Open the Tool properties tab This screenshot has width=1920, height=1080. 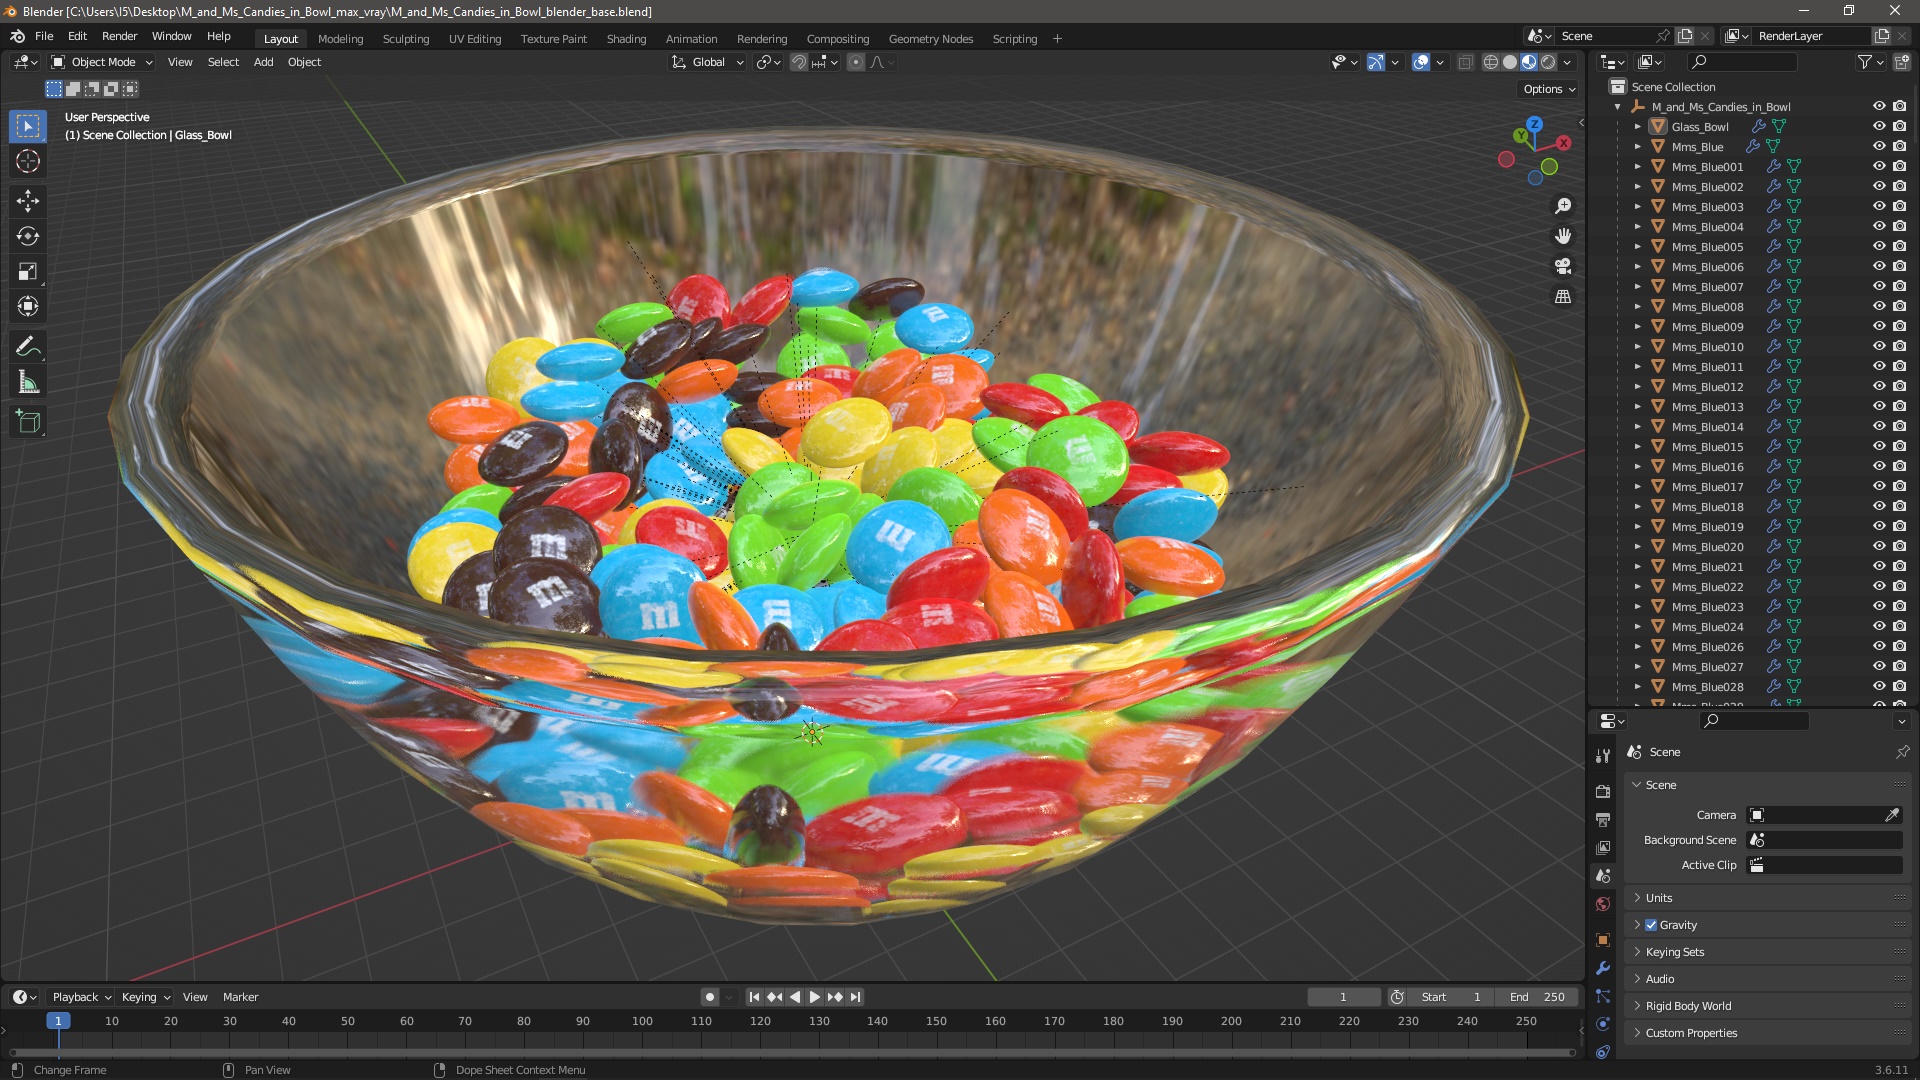1603,755
